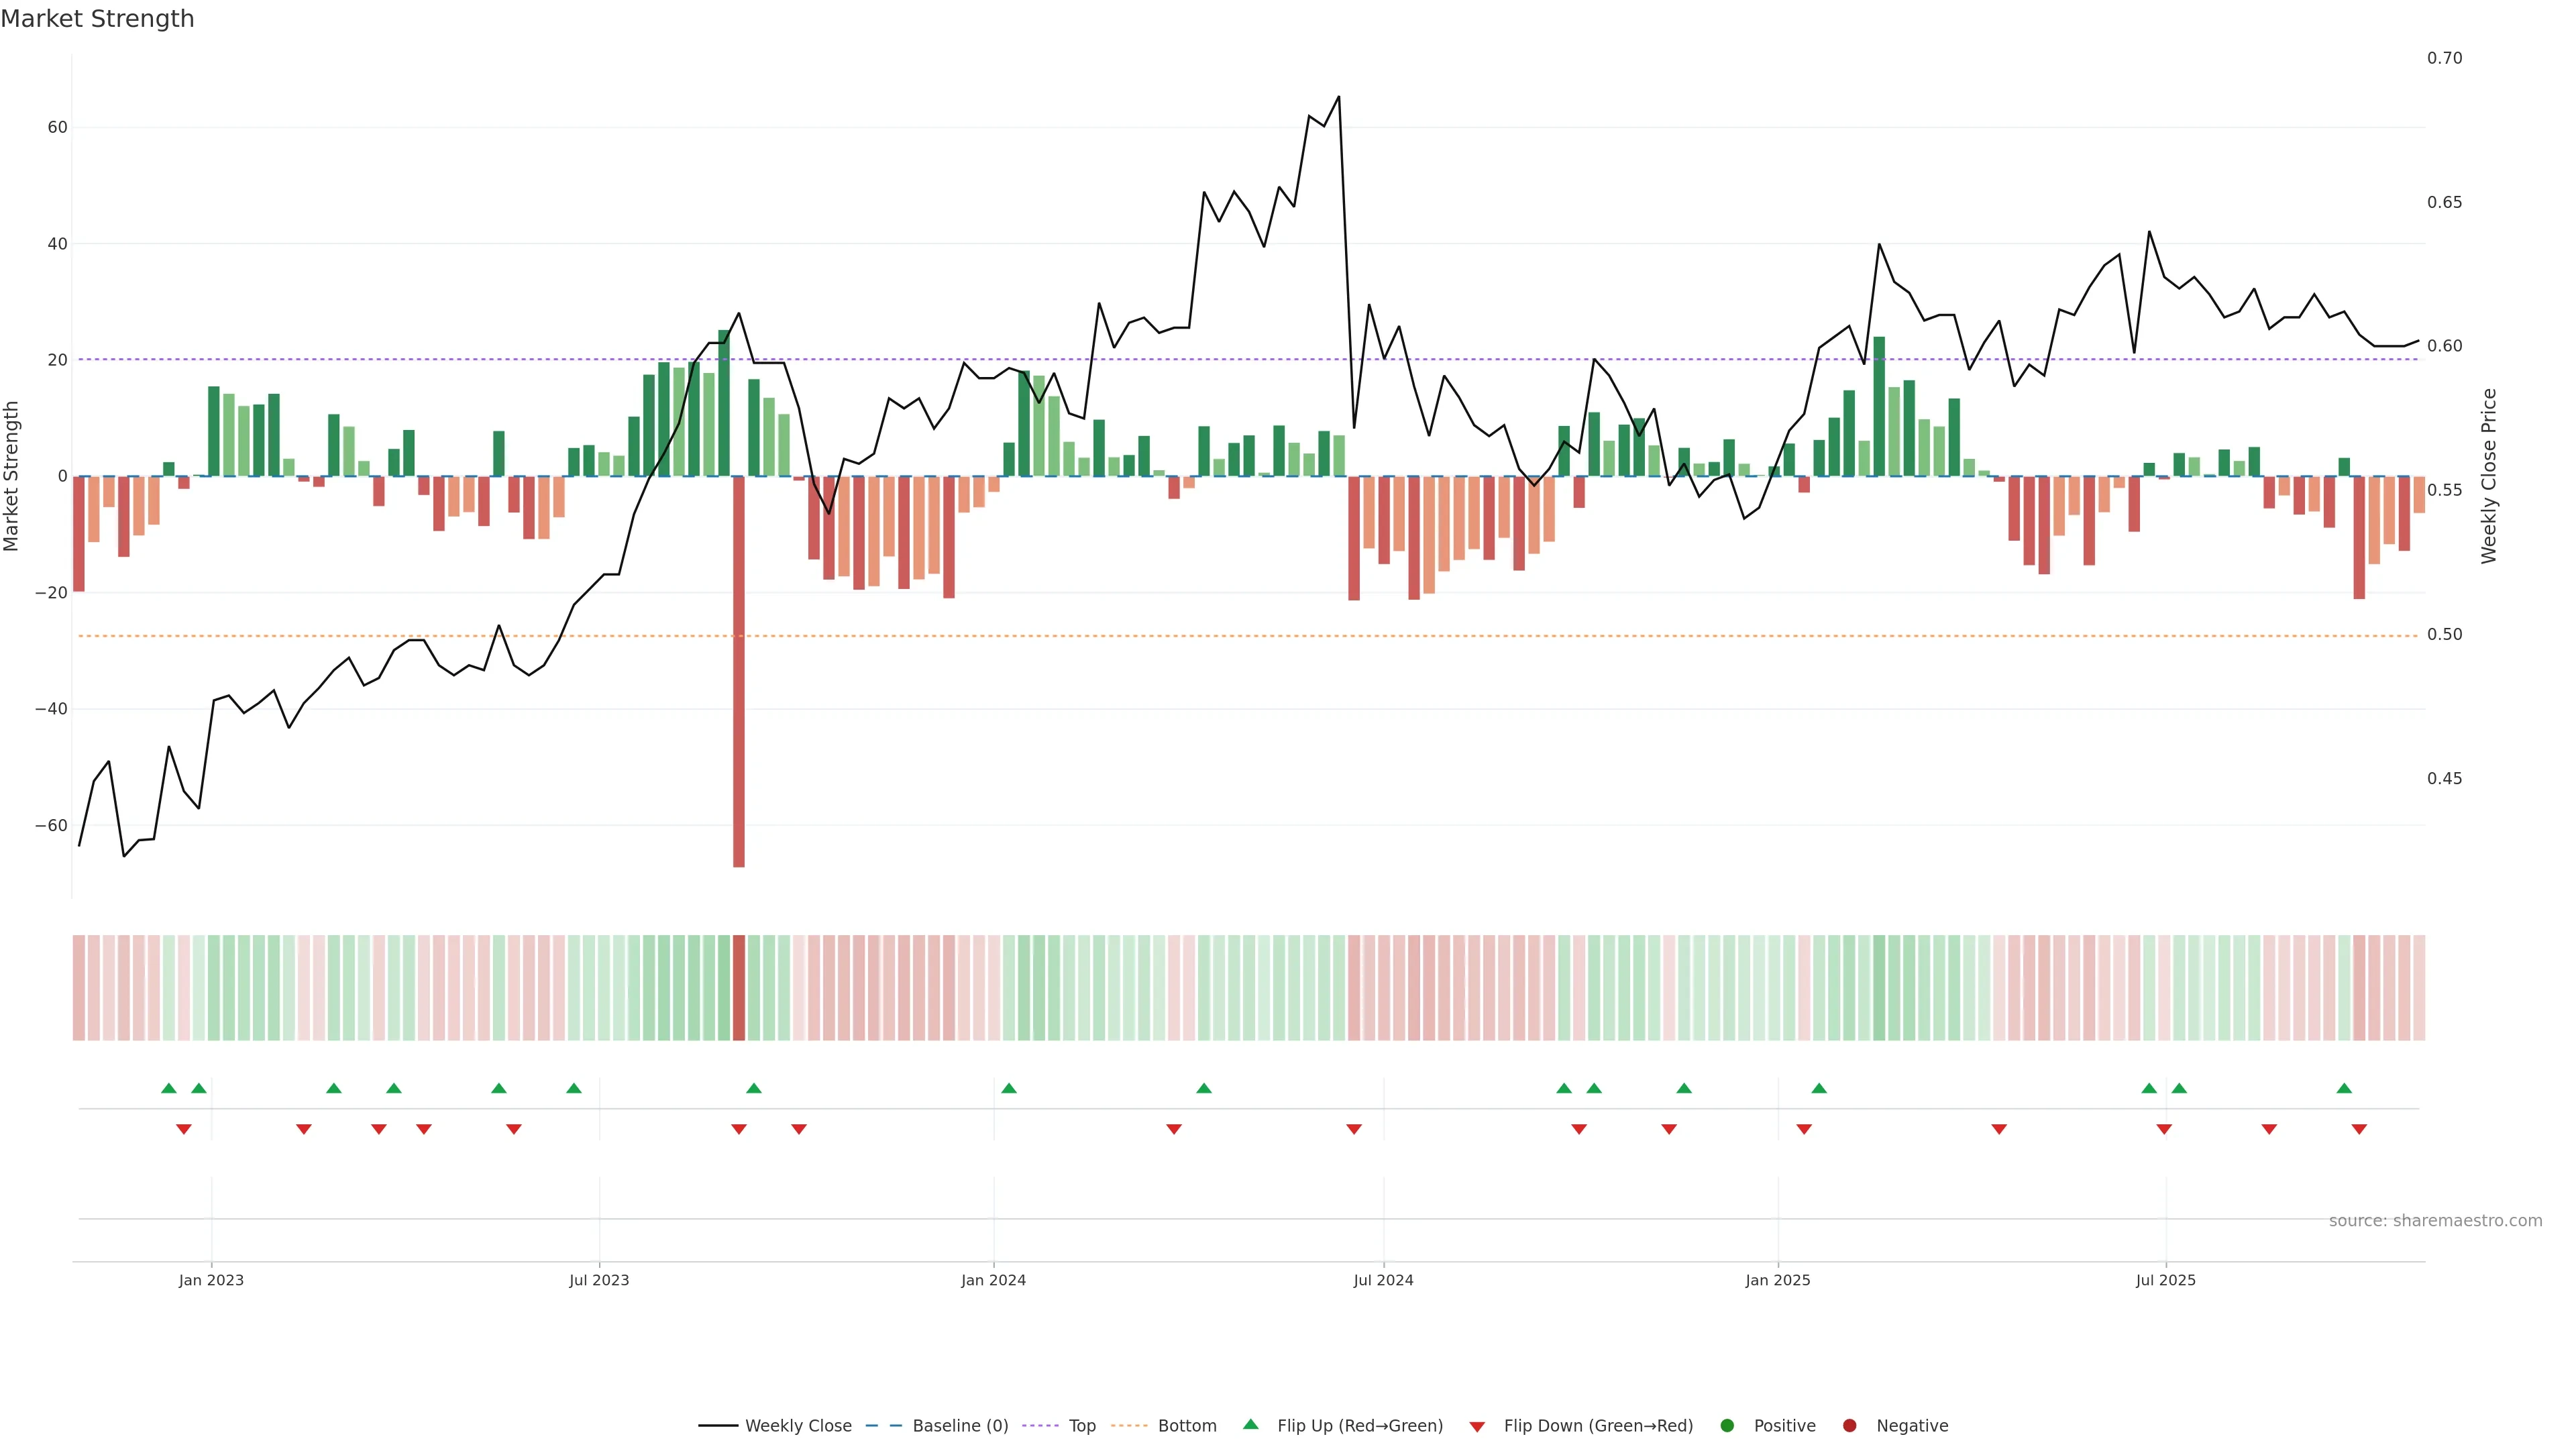Click the Weekly Close Price axis title
This screenshot has width=2576, height=1449.
click(2489, 476)
